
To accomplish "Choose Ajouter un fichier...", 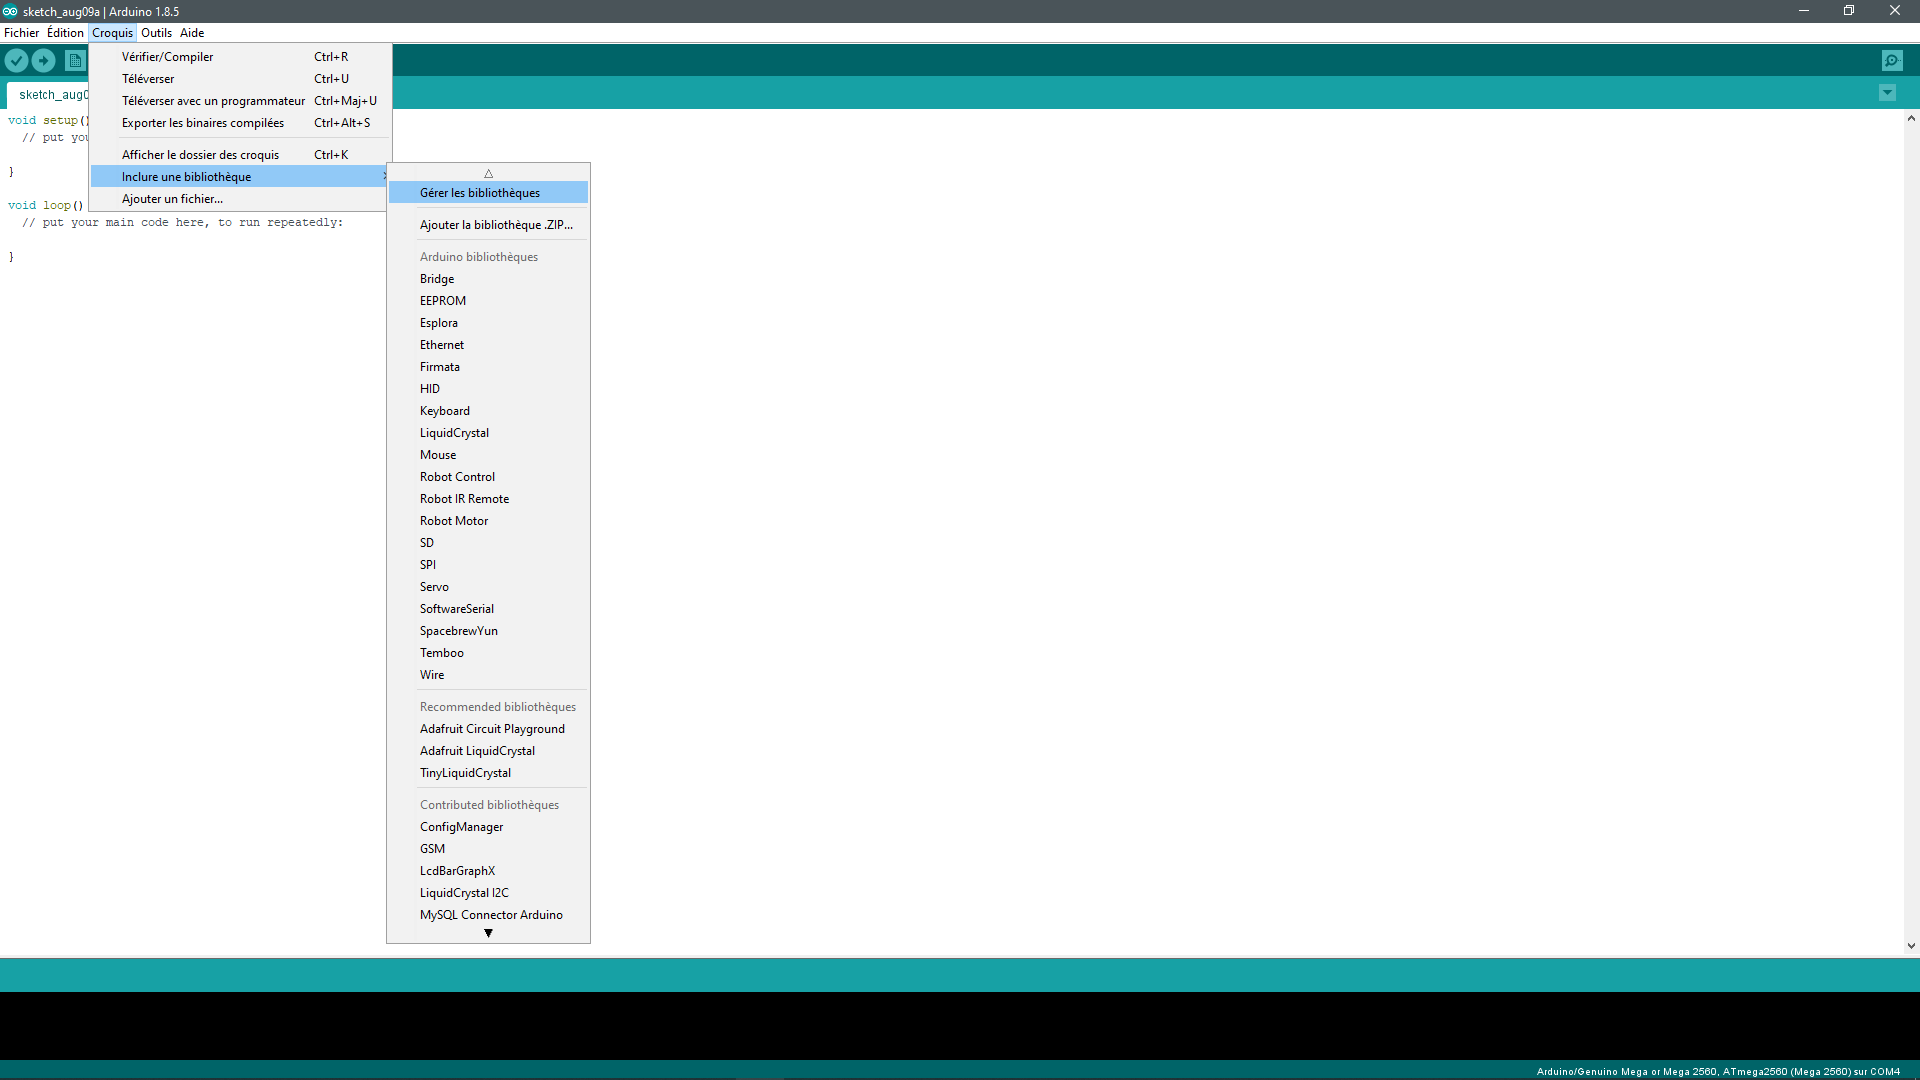I will [240, 199].
